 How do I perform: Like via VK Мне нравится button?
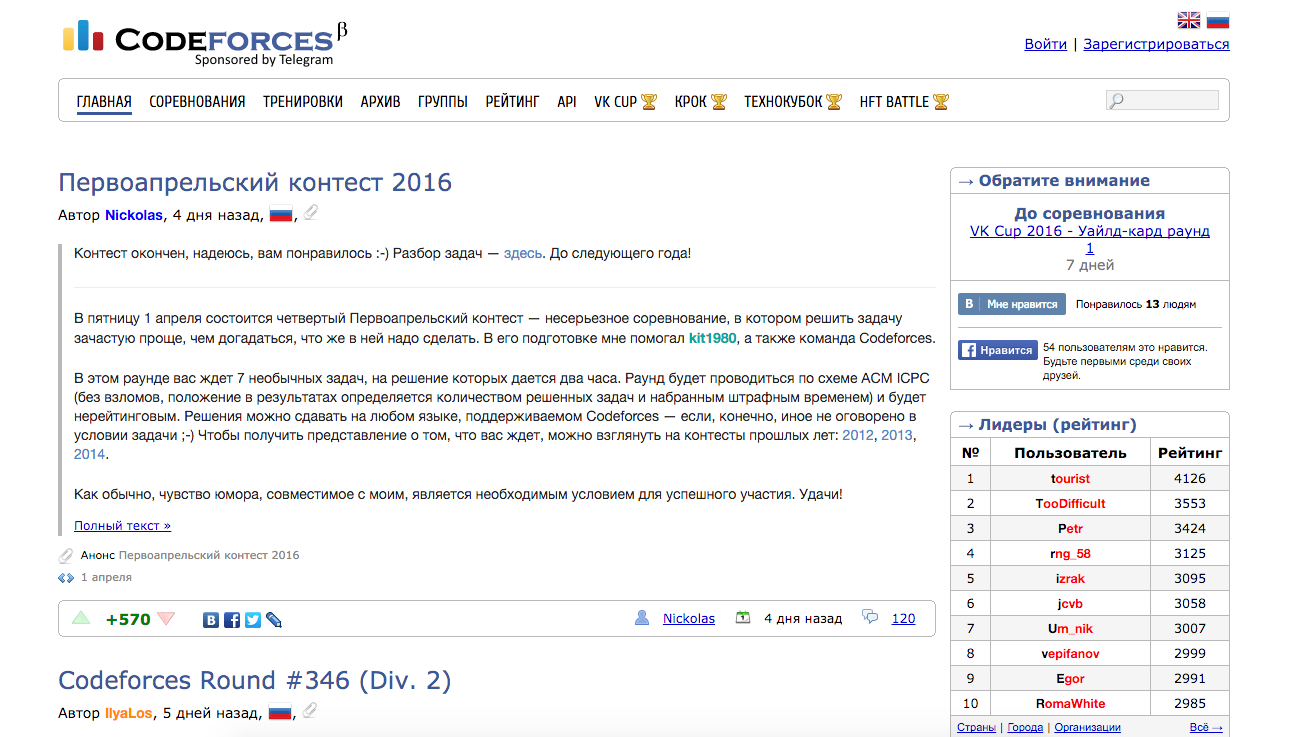point(1010,304)
